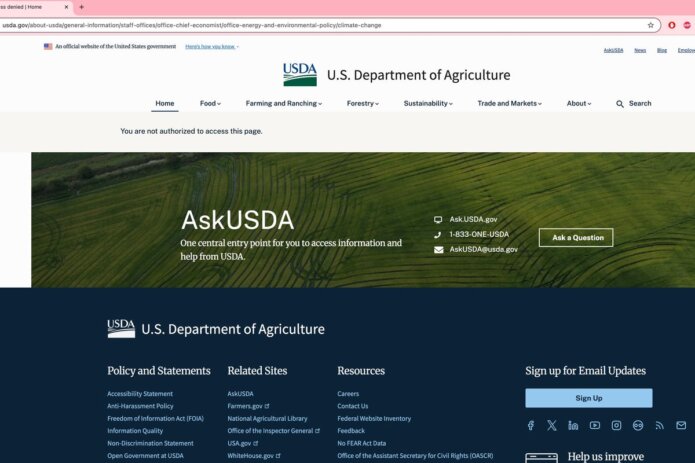Click the Sign Up button
The image size is (695, 463).
pos(588,398)
